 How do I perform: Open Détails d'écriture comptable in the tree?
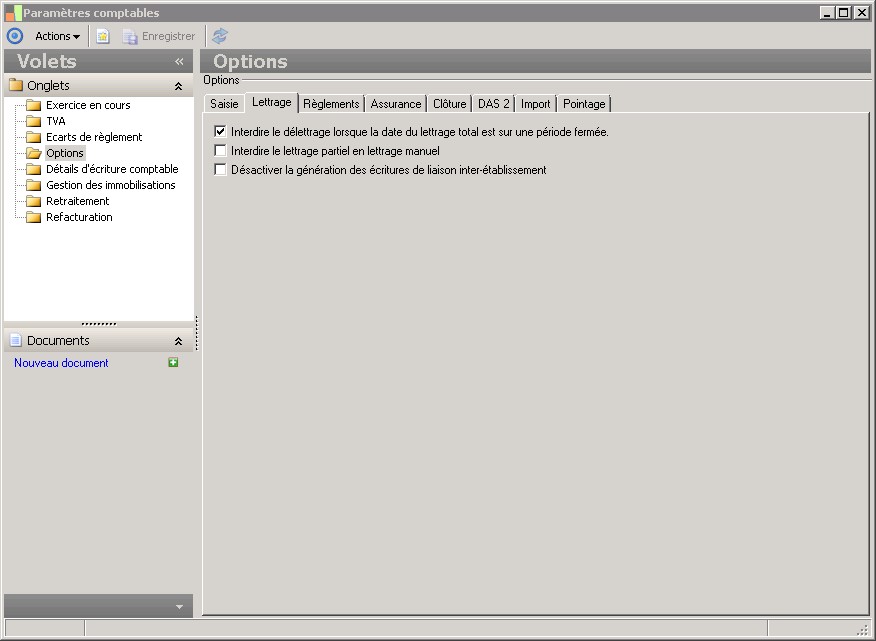pyautogui.click(x=112, y=169)
